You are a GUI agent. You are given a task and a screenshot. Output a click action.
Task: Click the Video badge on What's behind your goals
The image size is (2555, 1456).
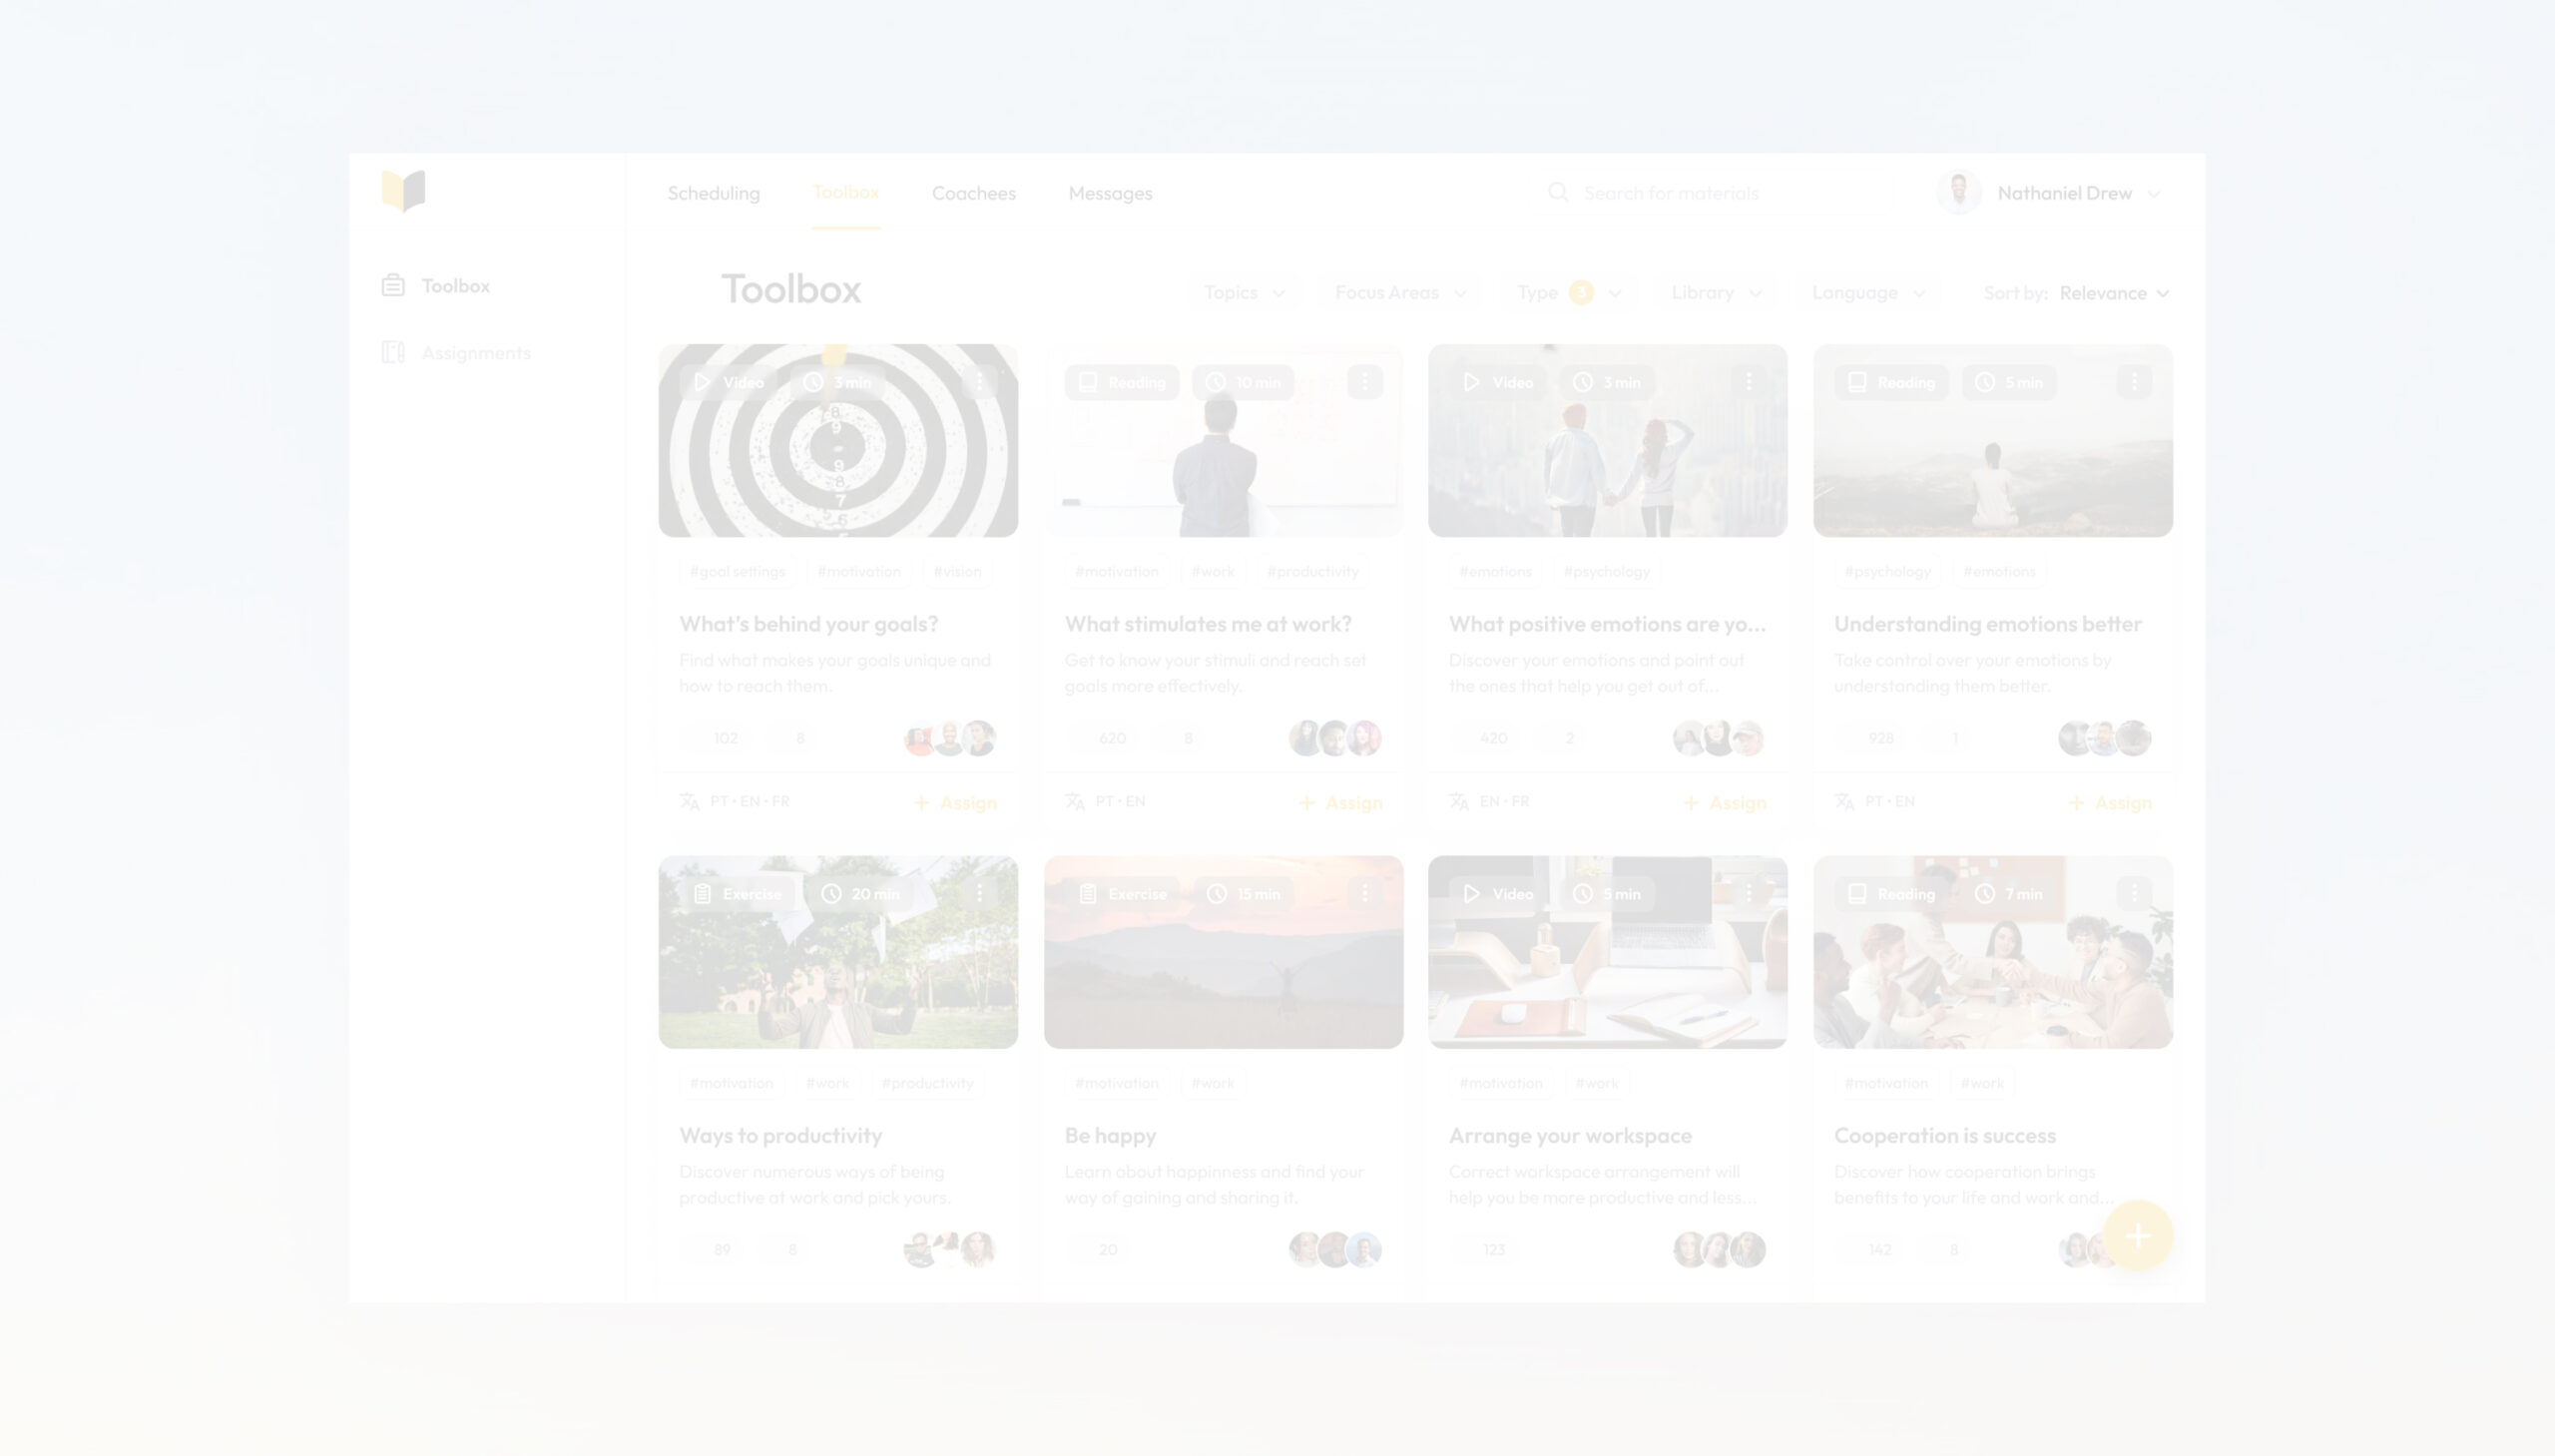tap(729, 382)
